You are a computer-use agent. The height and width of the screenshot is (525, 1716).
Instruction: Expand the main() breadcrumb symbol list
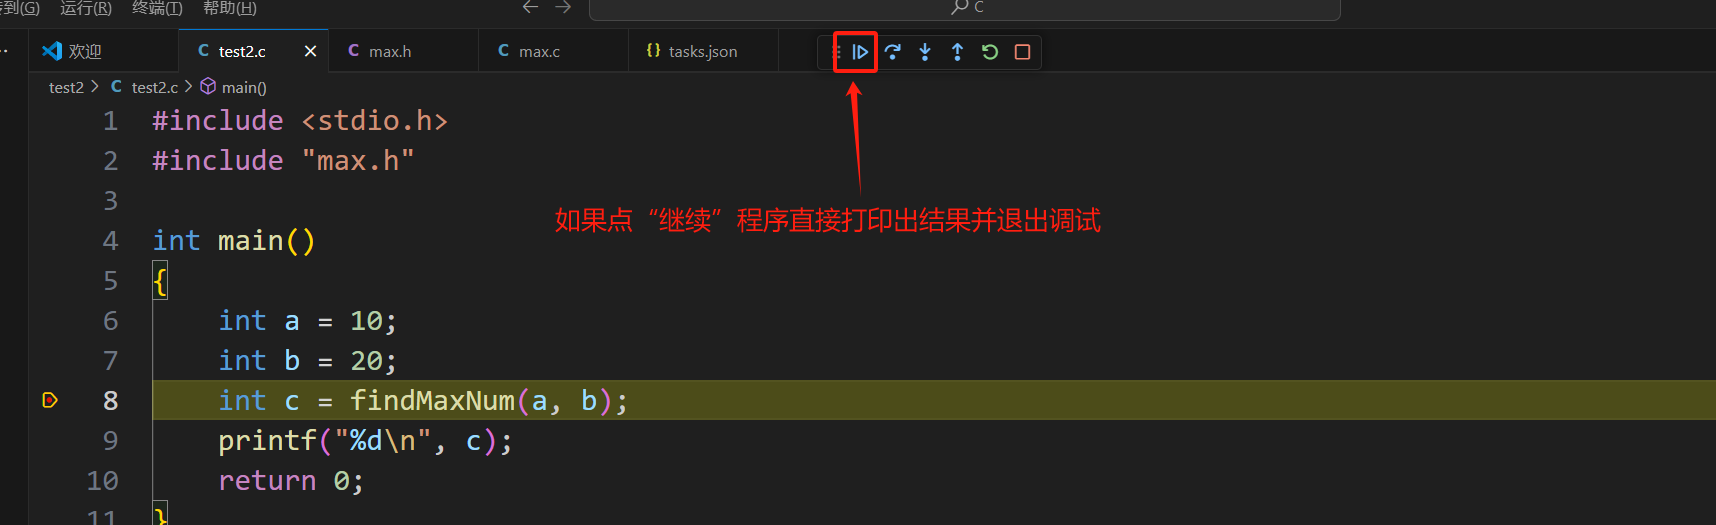coord(234,87)
